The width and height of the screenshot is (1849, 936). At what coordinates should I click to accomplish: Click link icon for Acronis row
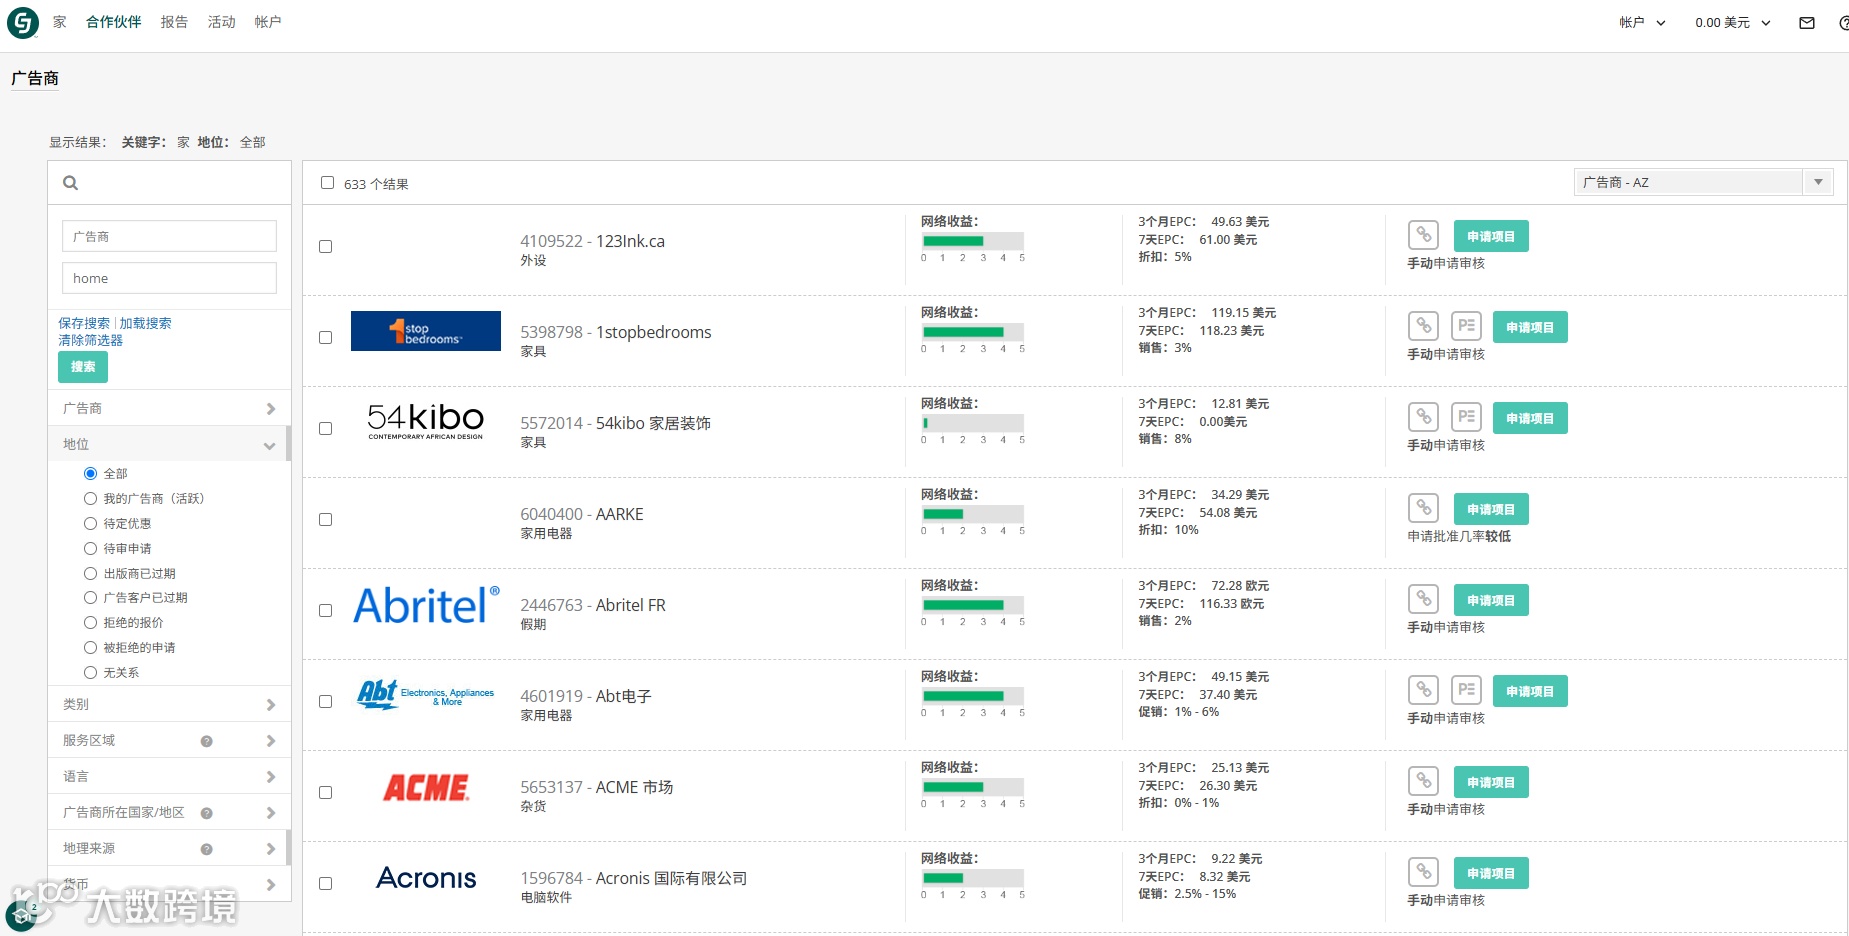click(1424, 873)
